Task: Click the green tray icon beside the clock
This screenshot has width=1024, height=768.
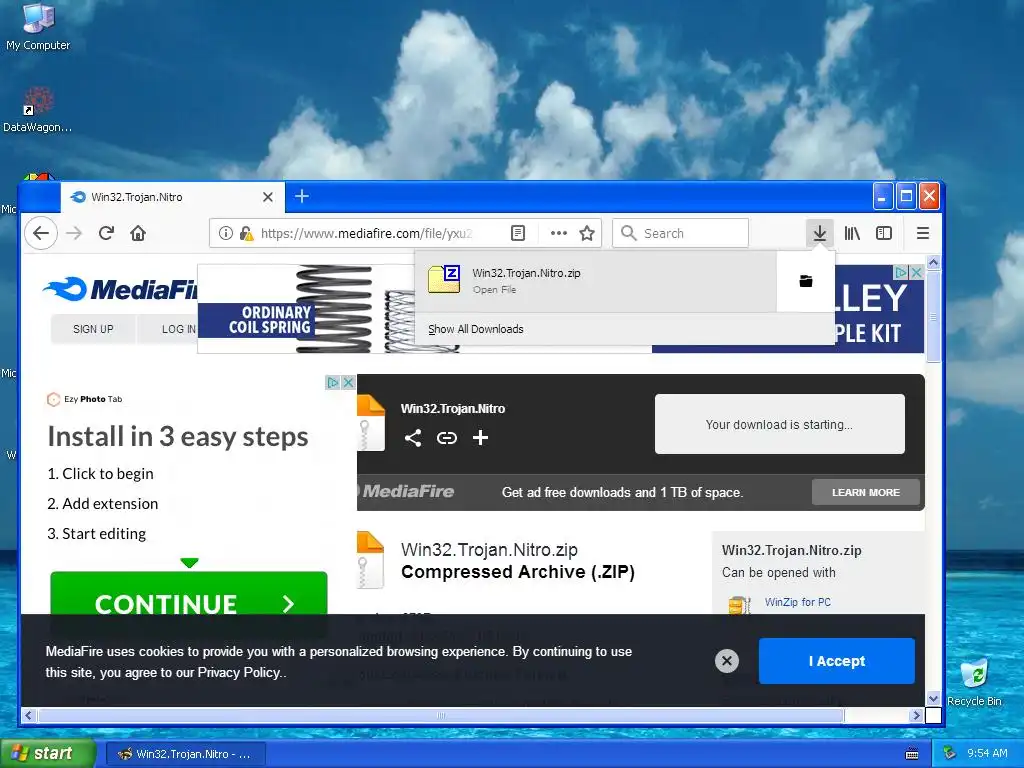Action: (x=950, y=753)
